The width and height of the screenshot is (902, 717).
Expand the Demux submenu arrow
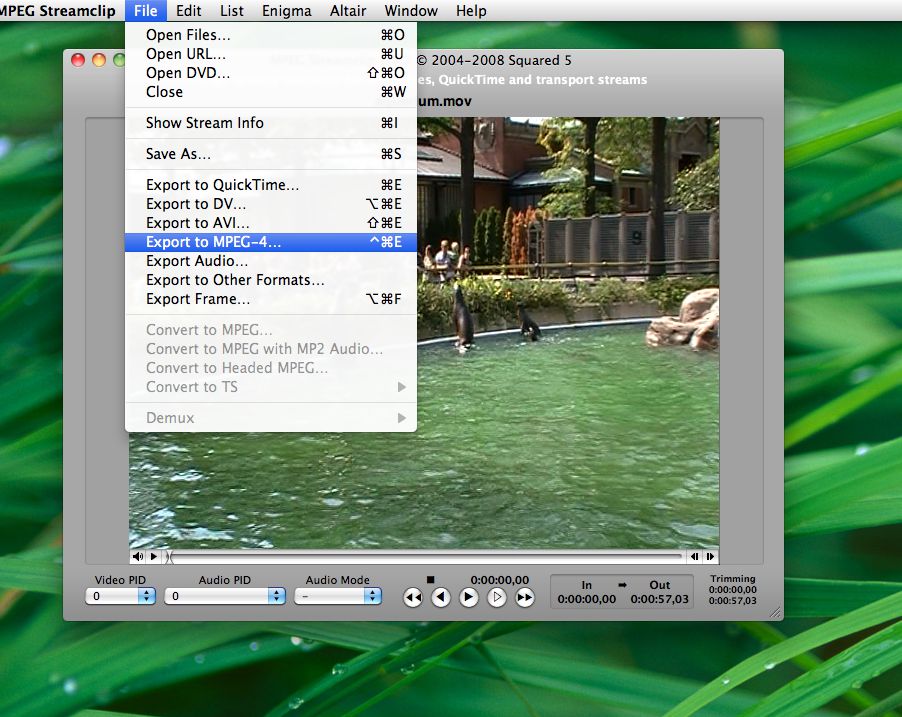click(402, 418)
